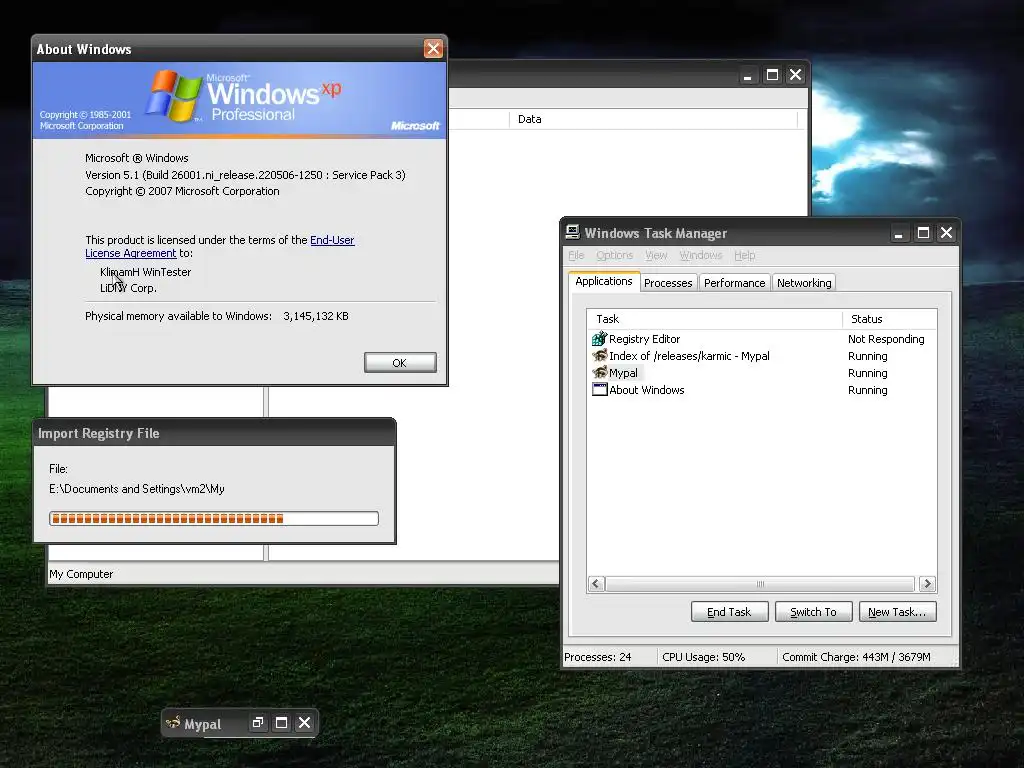Click the CPU Usage: 50% status entry
The height and width of the screenshot is (768, 1024).
click(x=703, y=657)
